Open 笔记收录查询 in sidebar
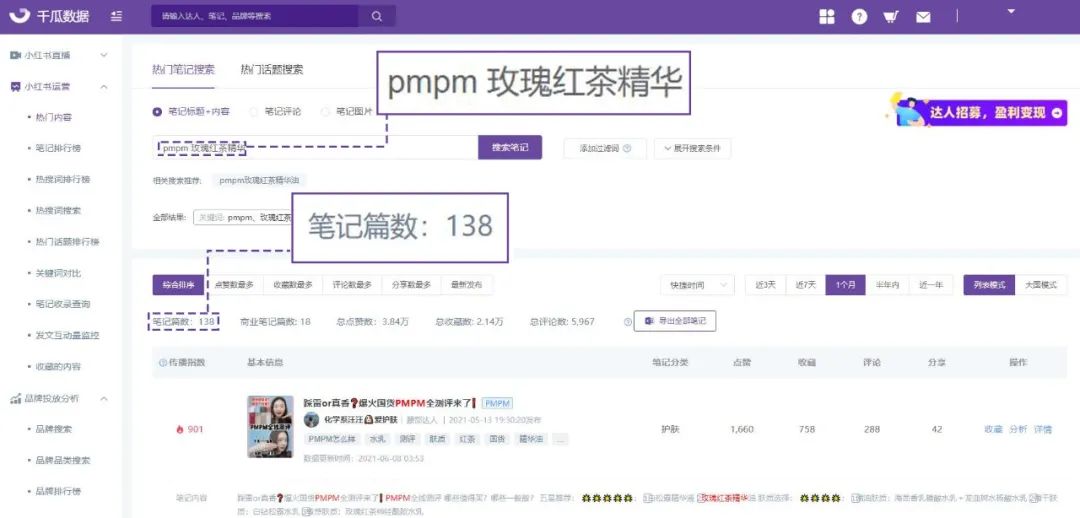This screenshot has width=1080, height=518. [63, 304]
